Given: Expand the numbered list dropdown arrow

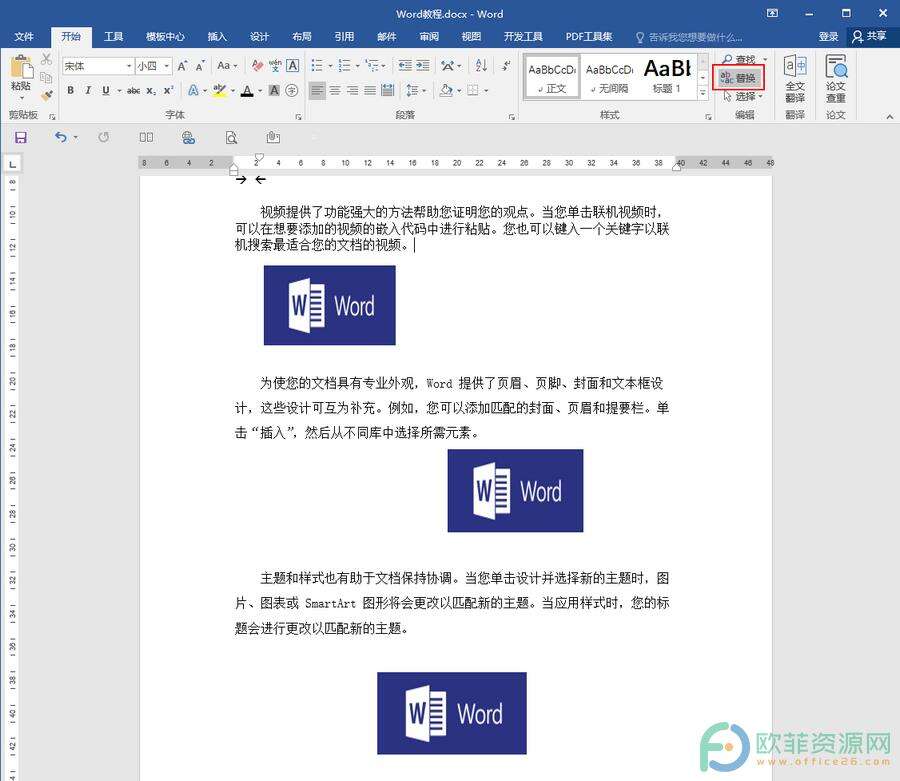Looking at the screenshot, I should point(357,66).
